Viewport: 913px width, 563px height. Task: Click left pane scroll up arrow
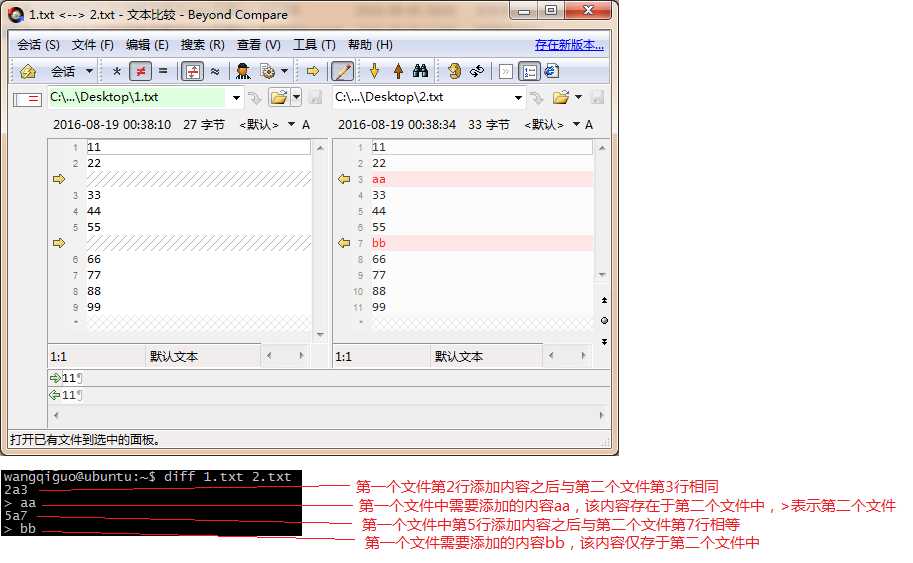pos(320,148)
